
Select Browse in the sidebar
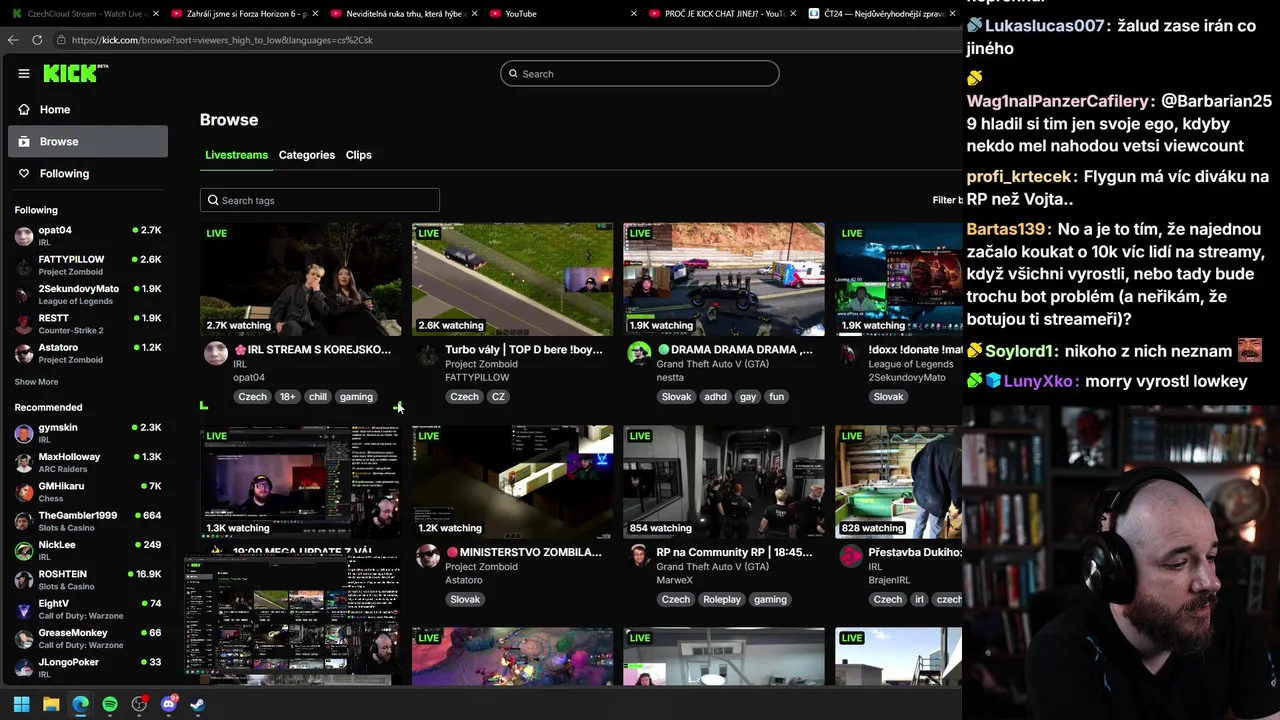coord(88,141)
